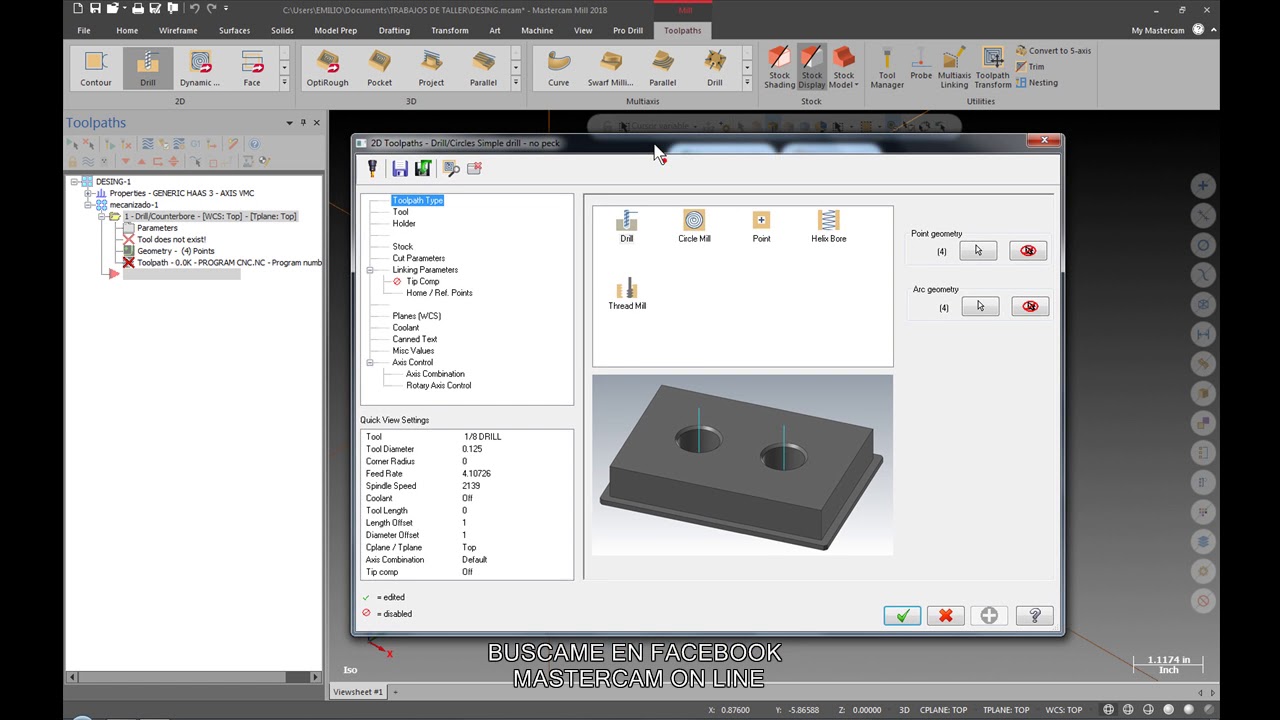
Task: Choose the Pocket 3D toolpath
Action: pyautogui.click(x=380, y=69)
